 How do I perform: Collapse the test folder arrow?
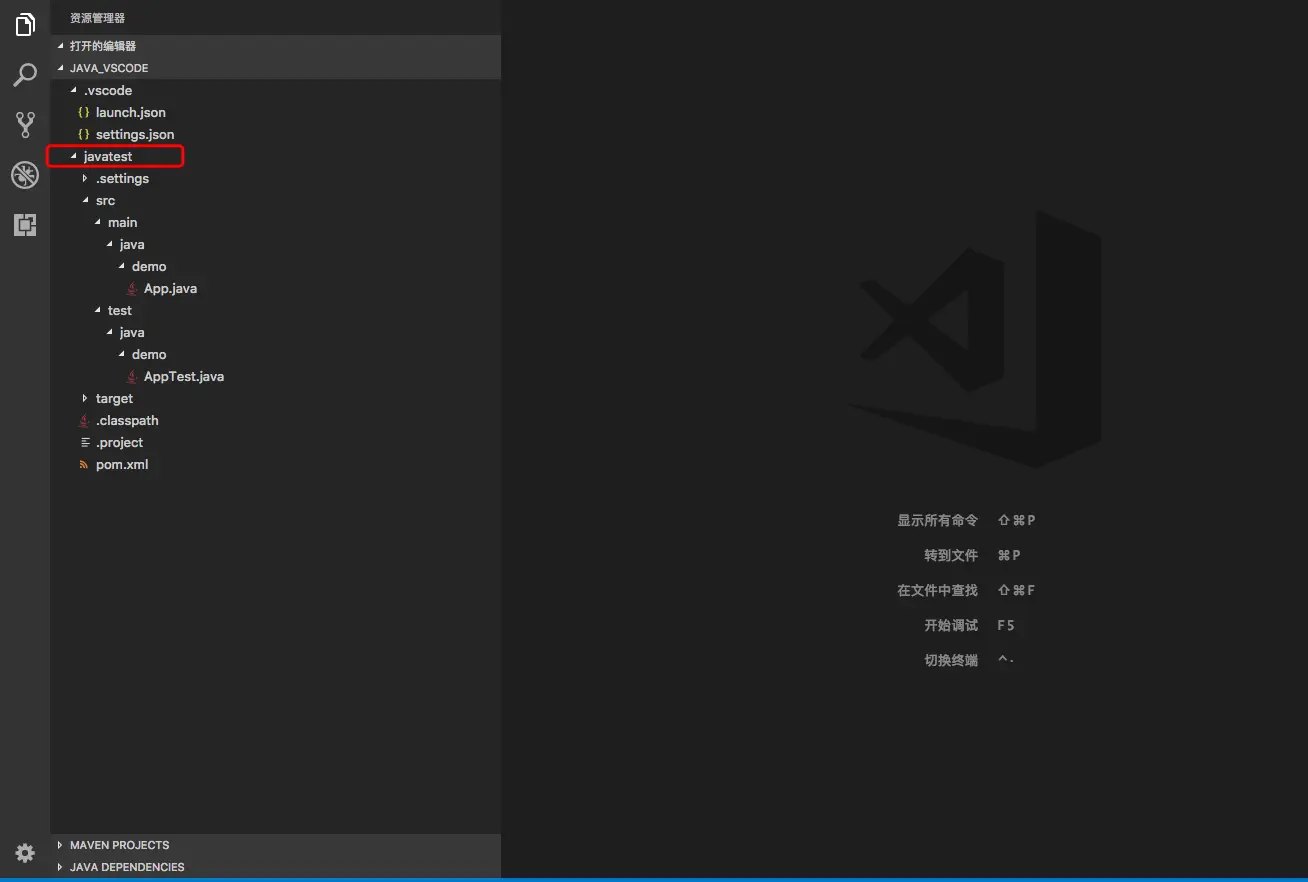[x=97, y=310]
